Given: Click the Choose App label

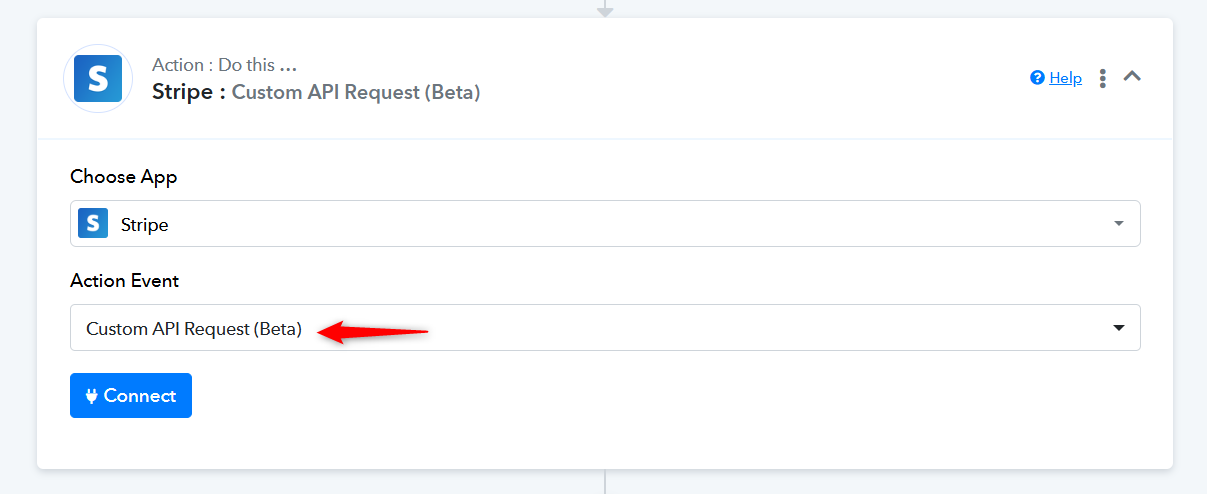Looking at the screenshot, I should pos(124,177).
